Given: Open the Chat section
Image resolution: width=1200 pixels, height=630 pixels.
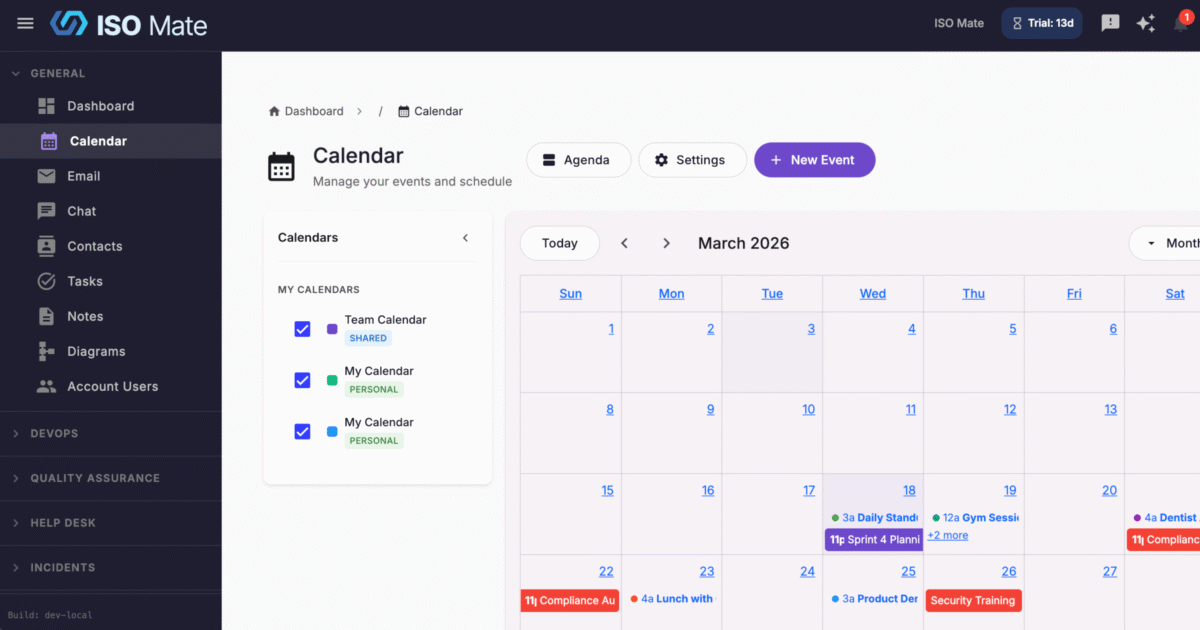Looking at the screenshot, I should (x=48, y=211).
